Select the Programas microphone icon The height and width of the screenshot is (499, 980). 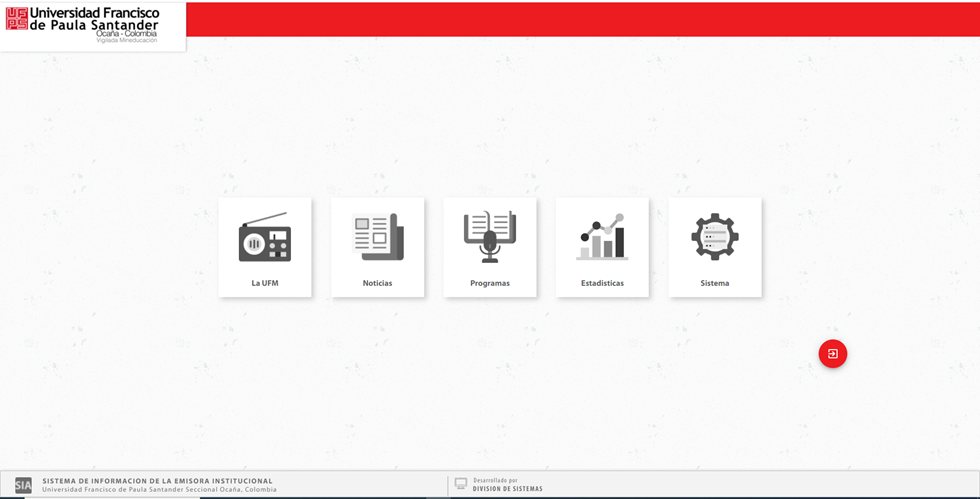point(489,238)
